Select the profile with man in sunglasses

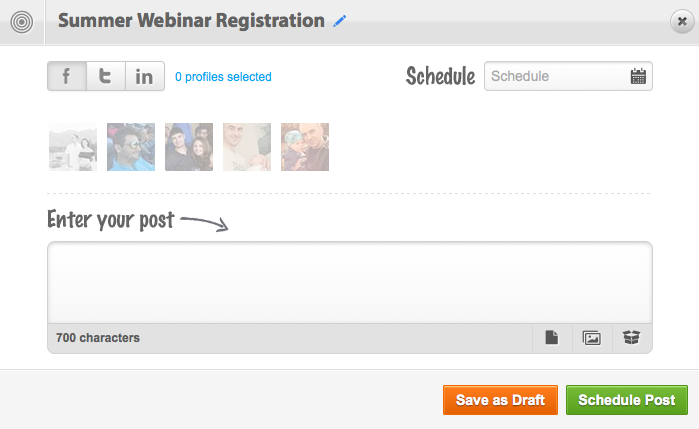coord(131,147)
